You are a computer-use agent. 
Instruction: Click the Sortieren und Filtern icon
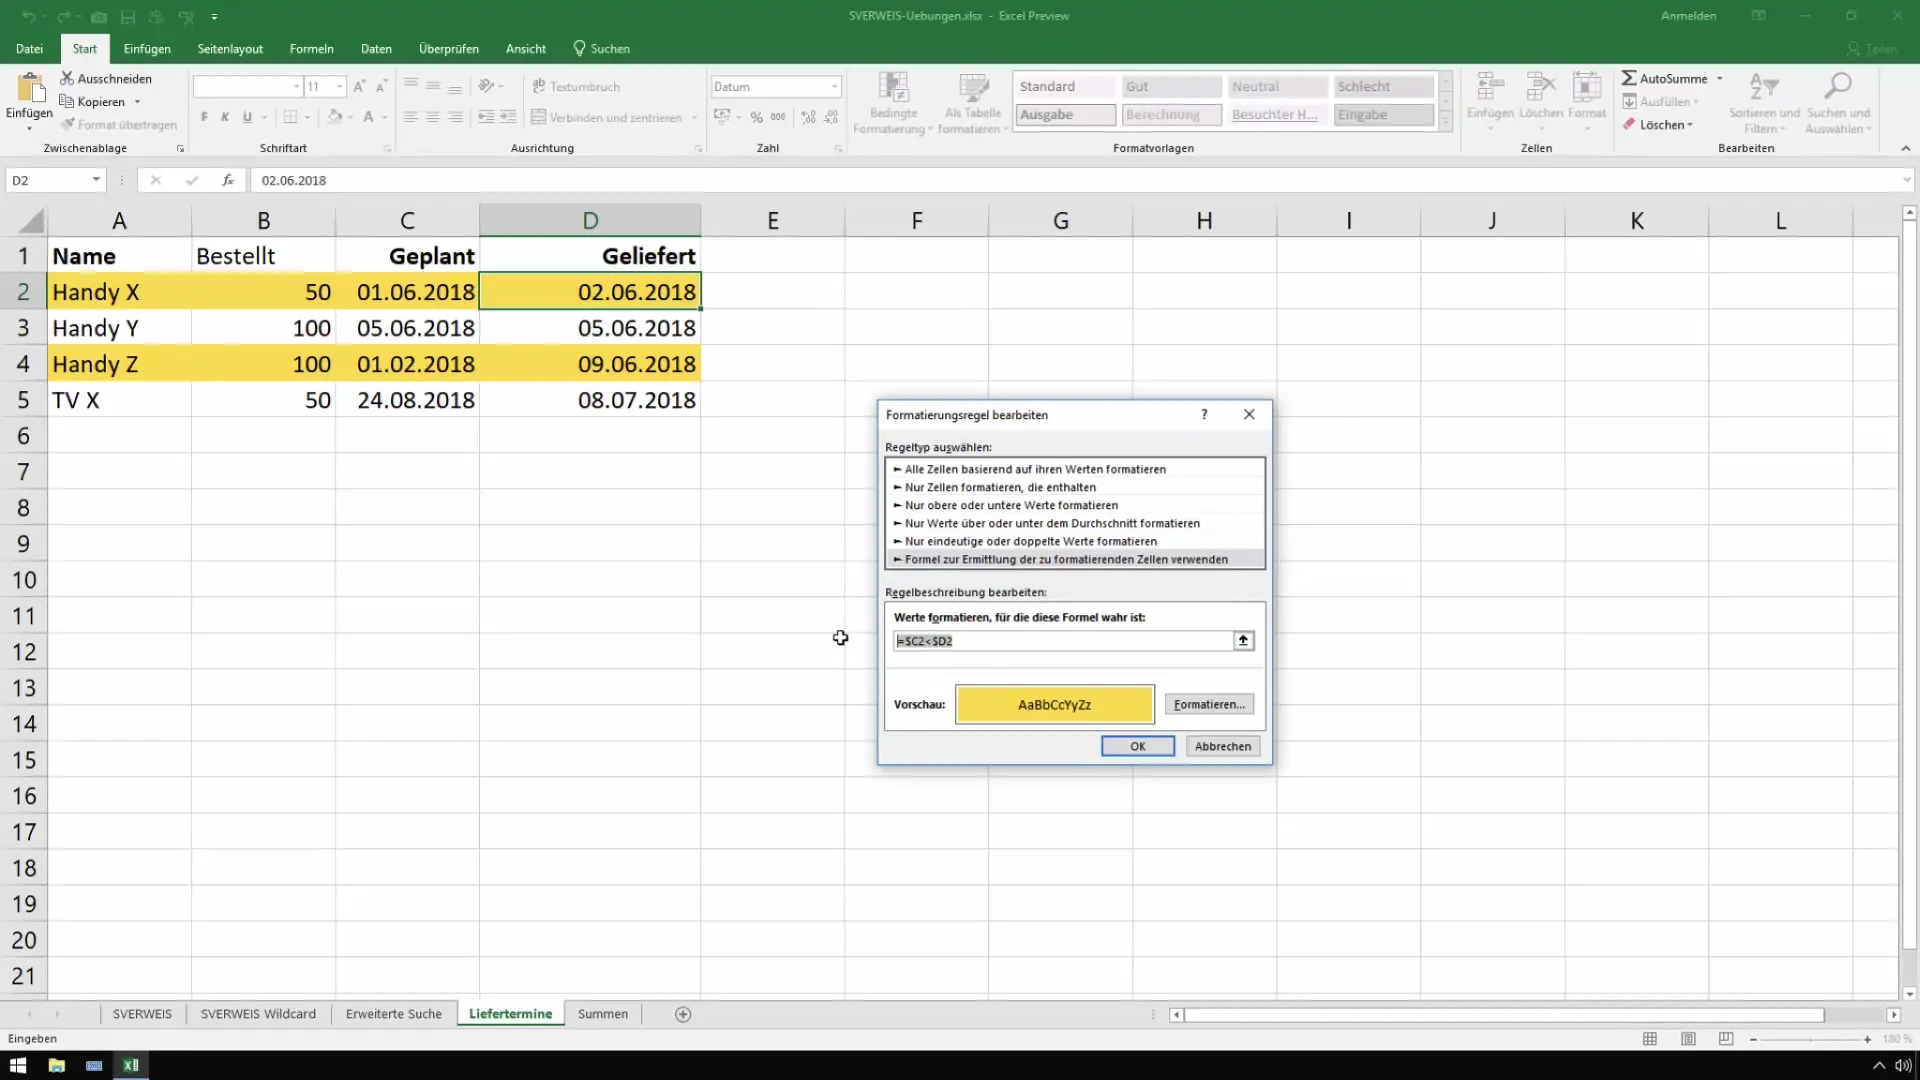pyautogui.click(x=1763, y=87)
